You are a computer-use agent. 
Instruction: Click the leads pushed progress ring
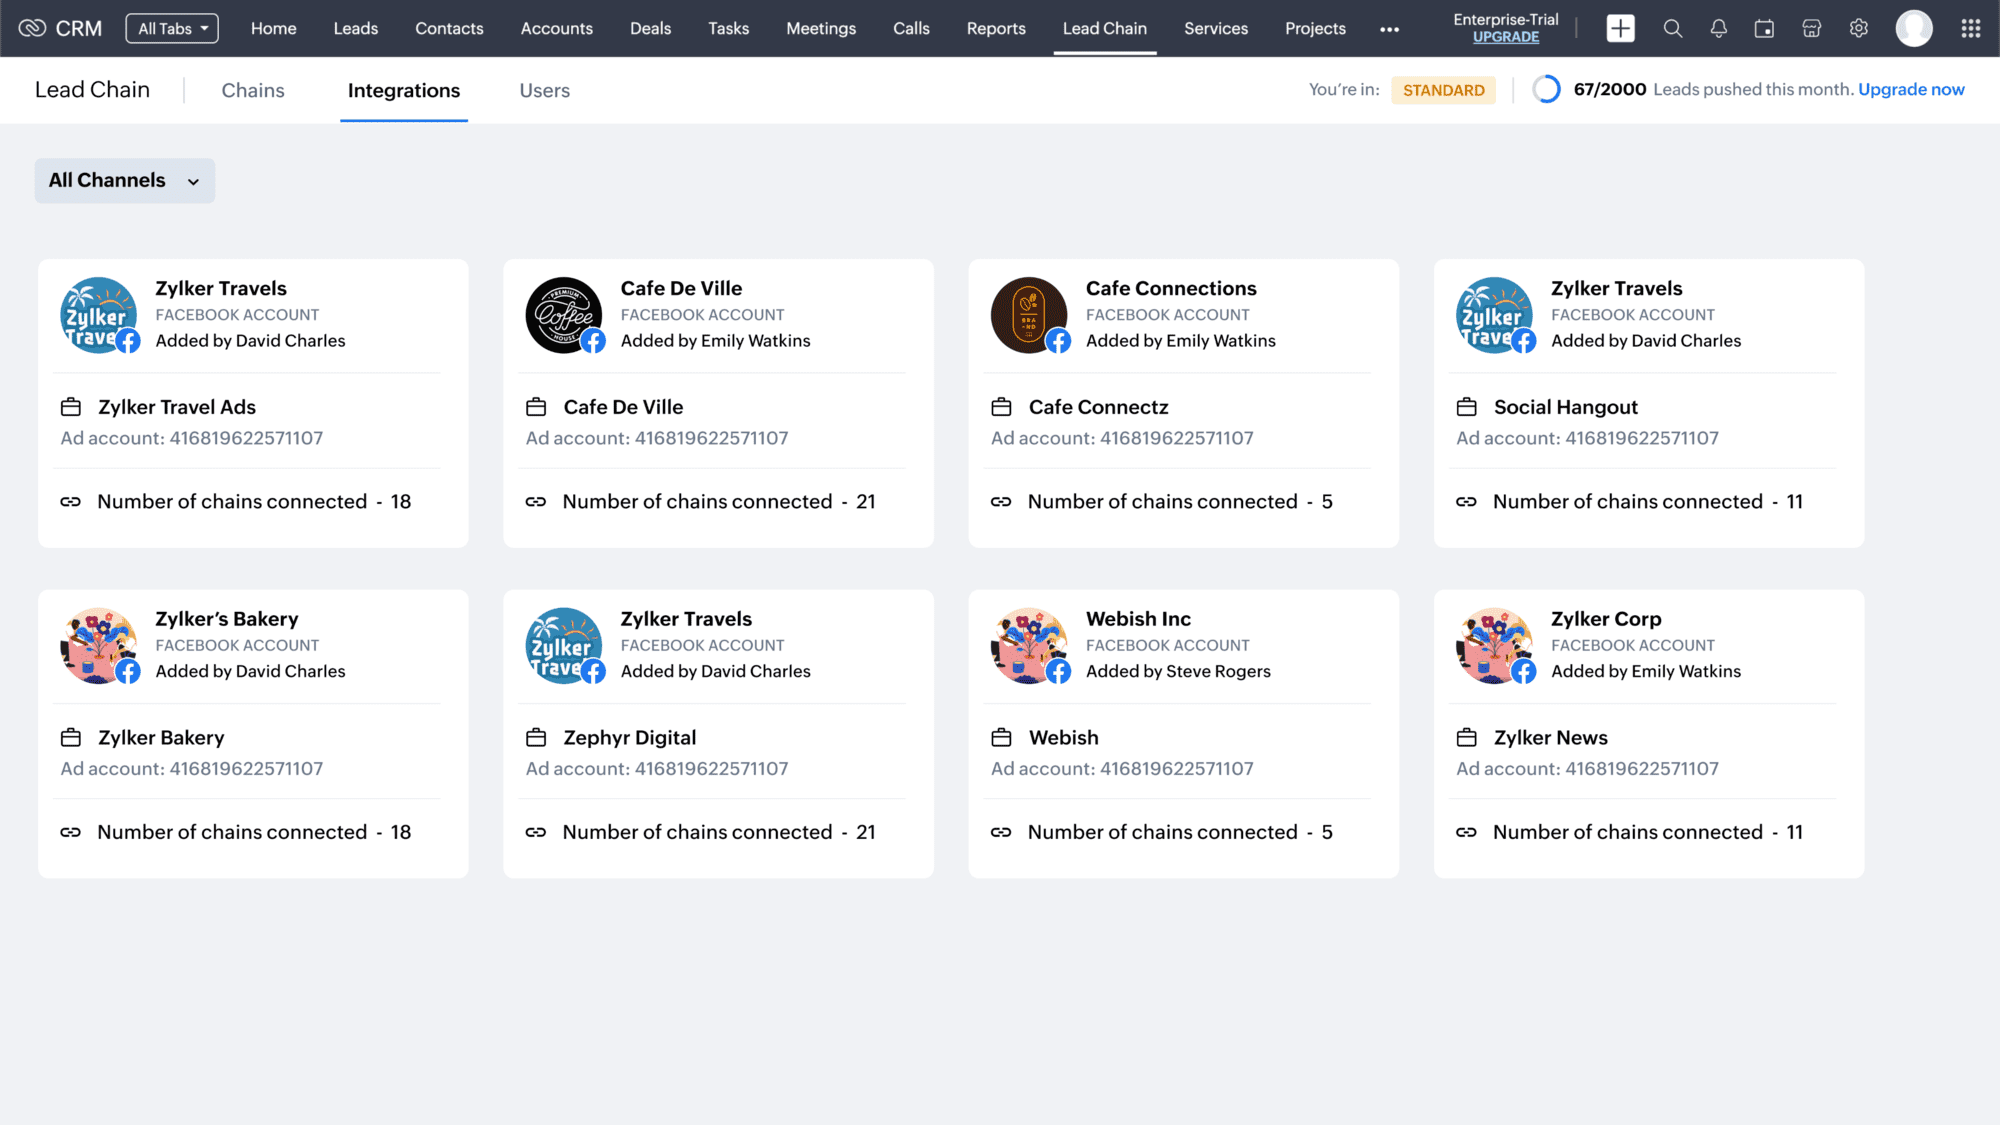1546,89
